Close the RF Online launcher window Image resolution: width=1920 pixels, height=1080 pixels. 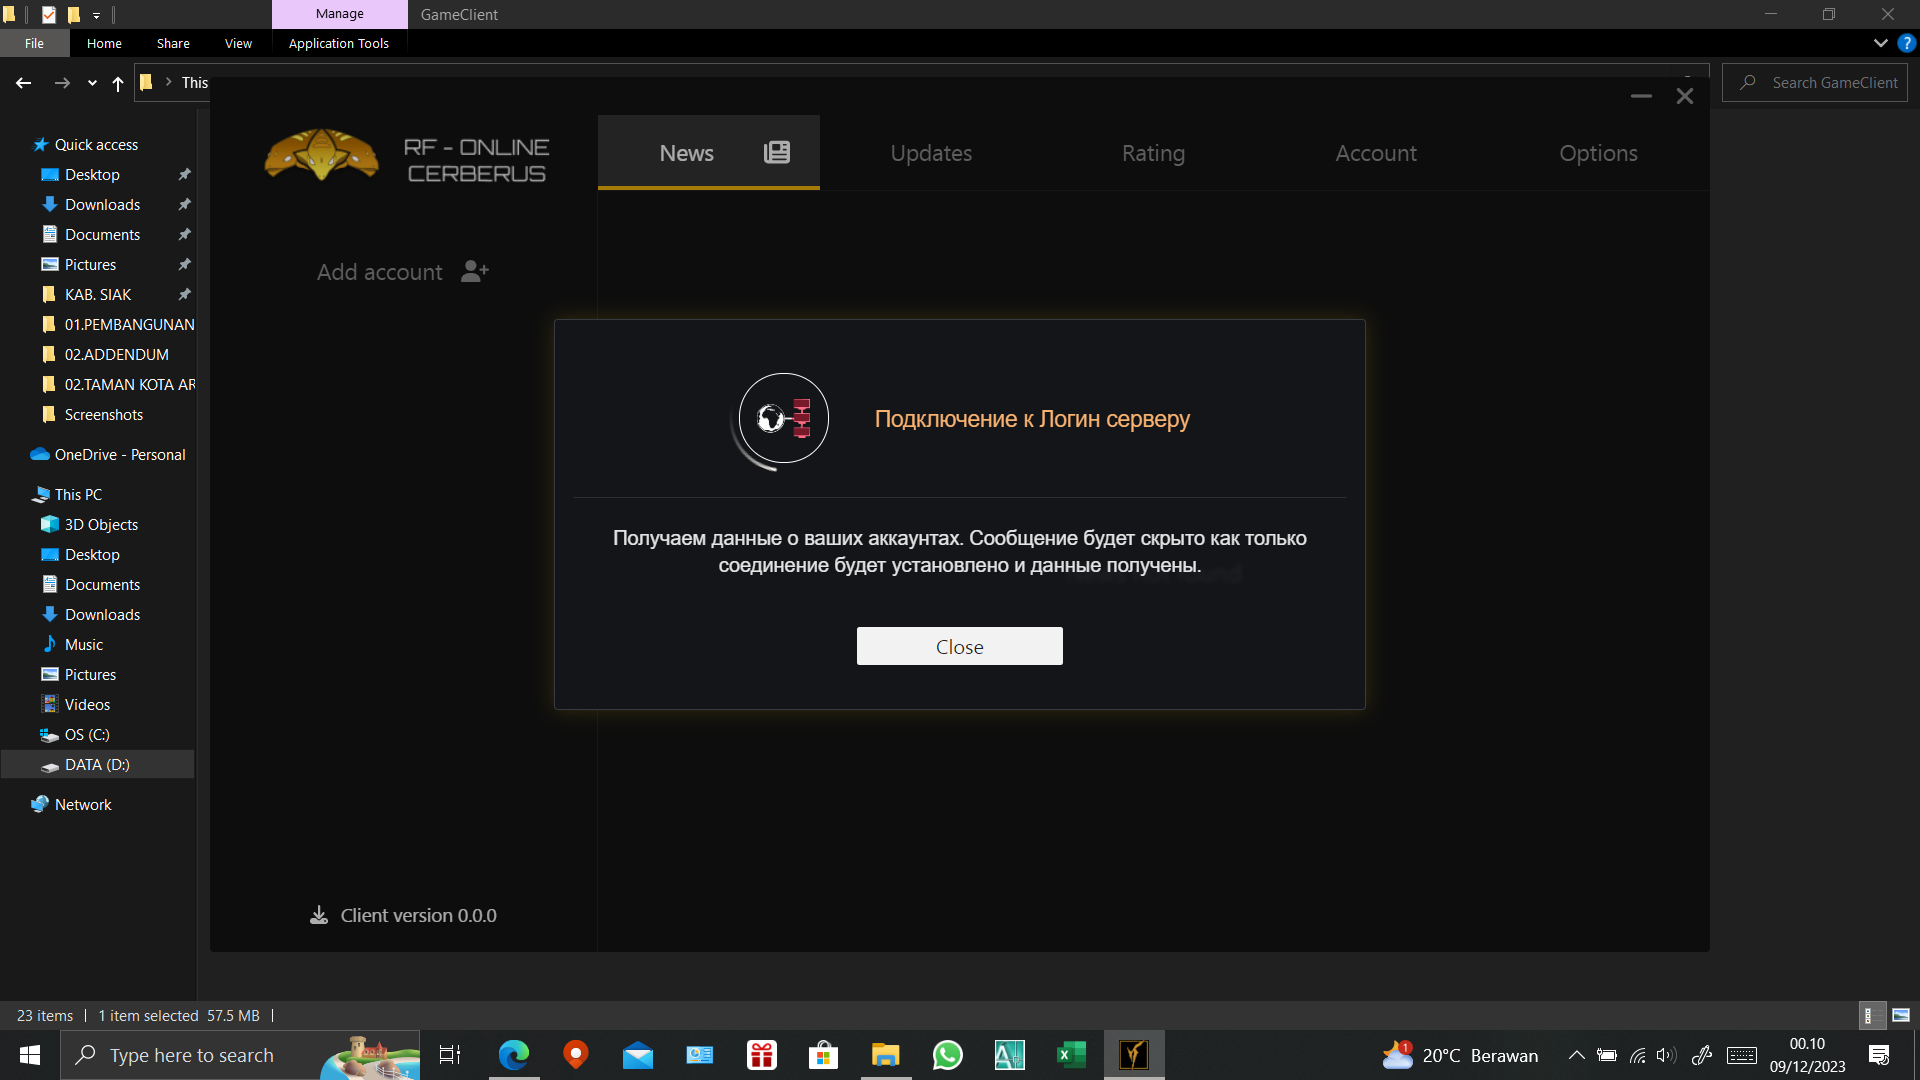click(x=1685, y=96)
